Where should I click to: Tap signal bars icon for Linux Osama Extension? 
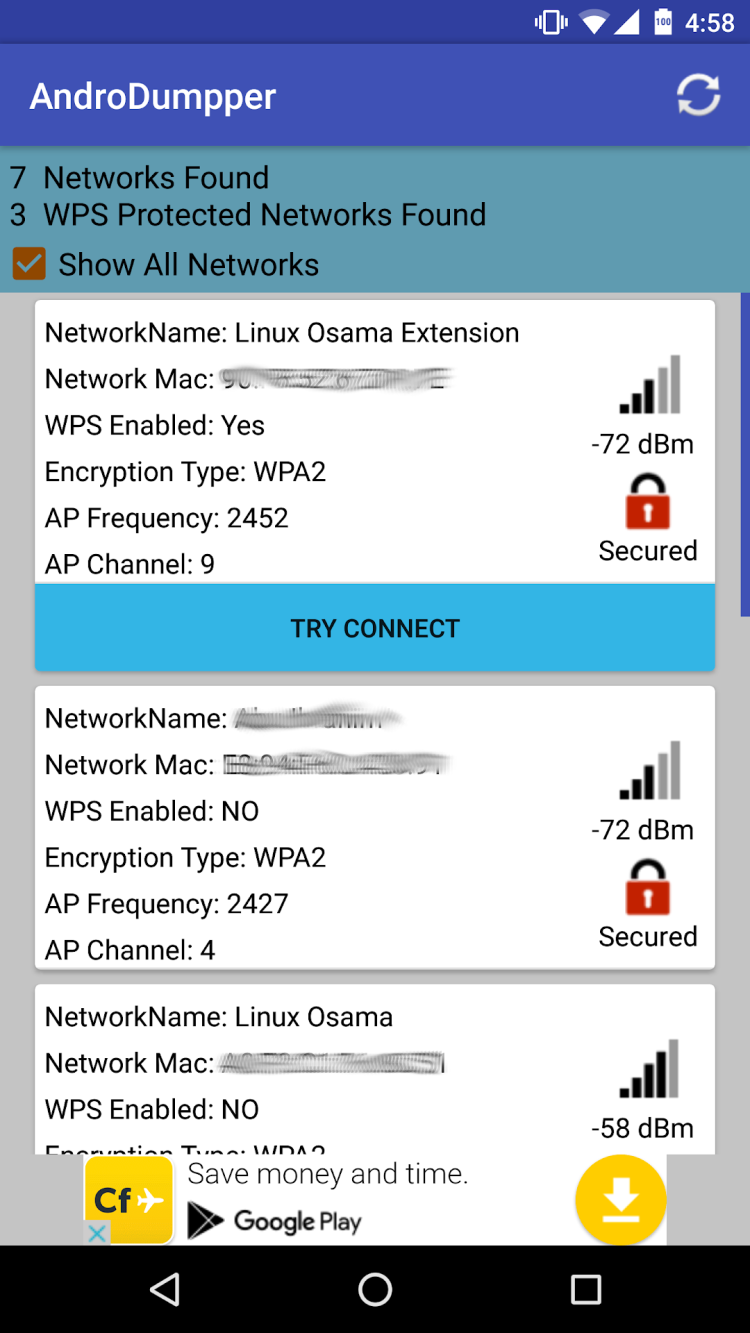(650, 385)
